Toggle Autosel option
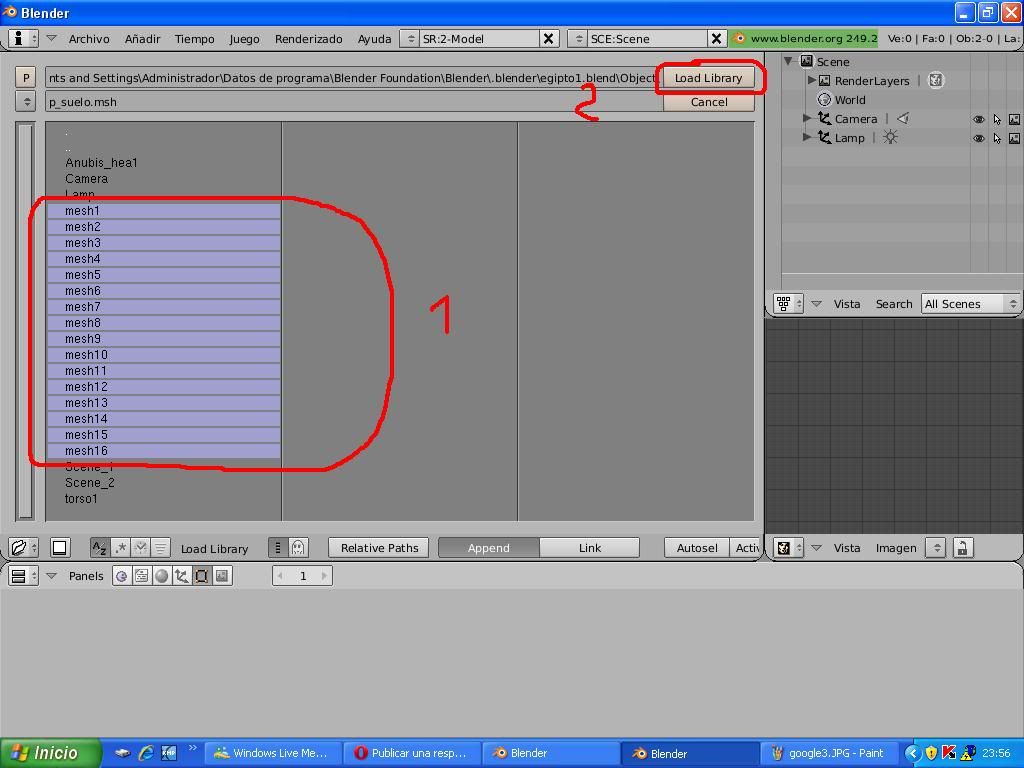1024x768 pixels. (x=697, y=548)
